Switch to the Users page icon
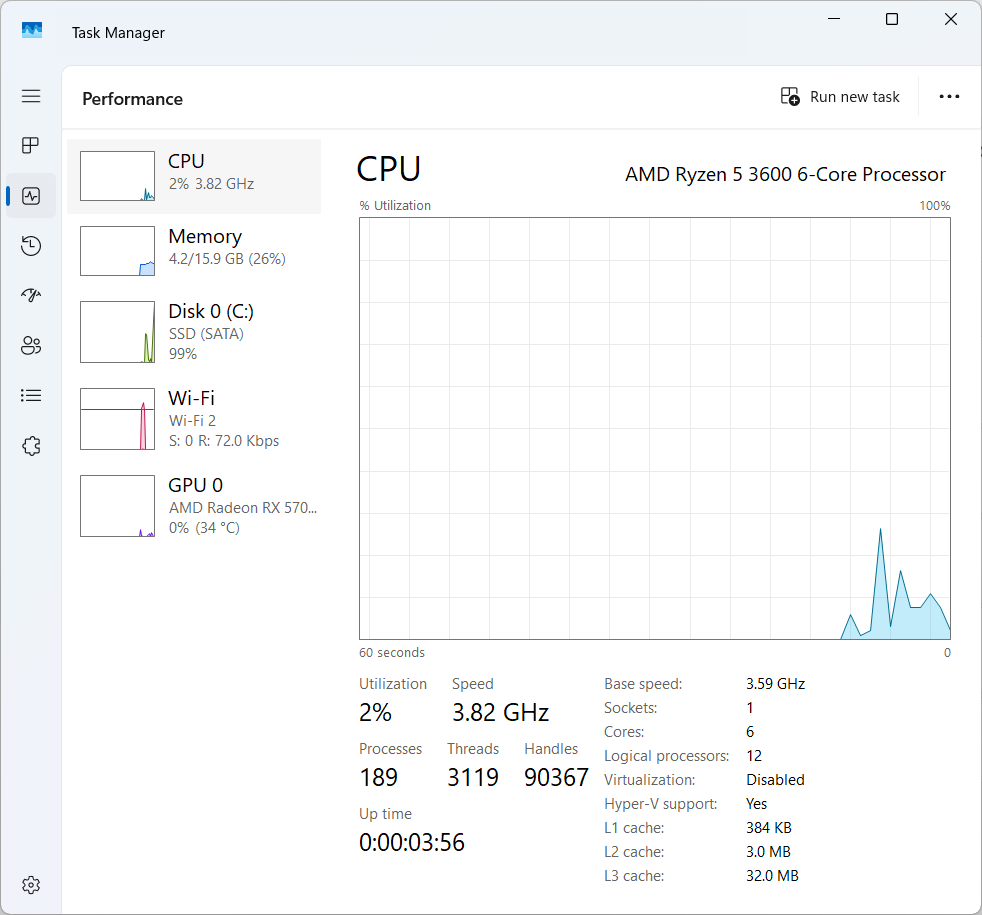 [x=31, y=346]
